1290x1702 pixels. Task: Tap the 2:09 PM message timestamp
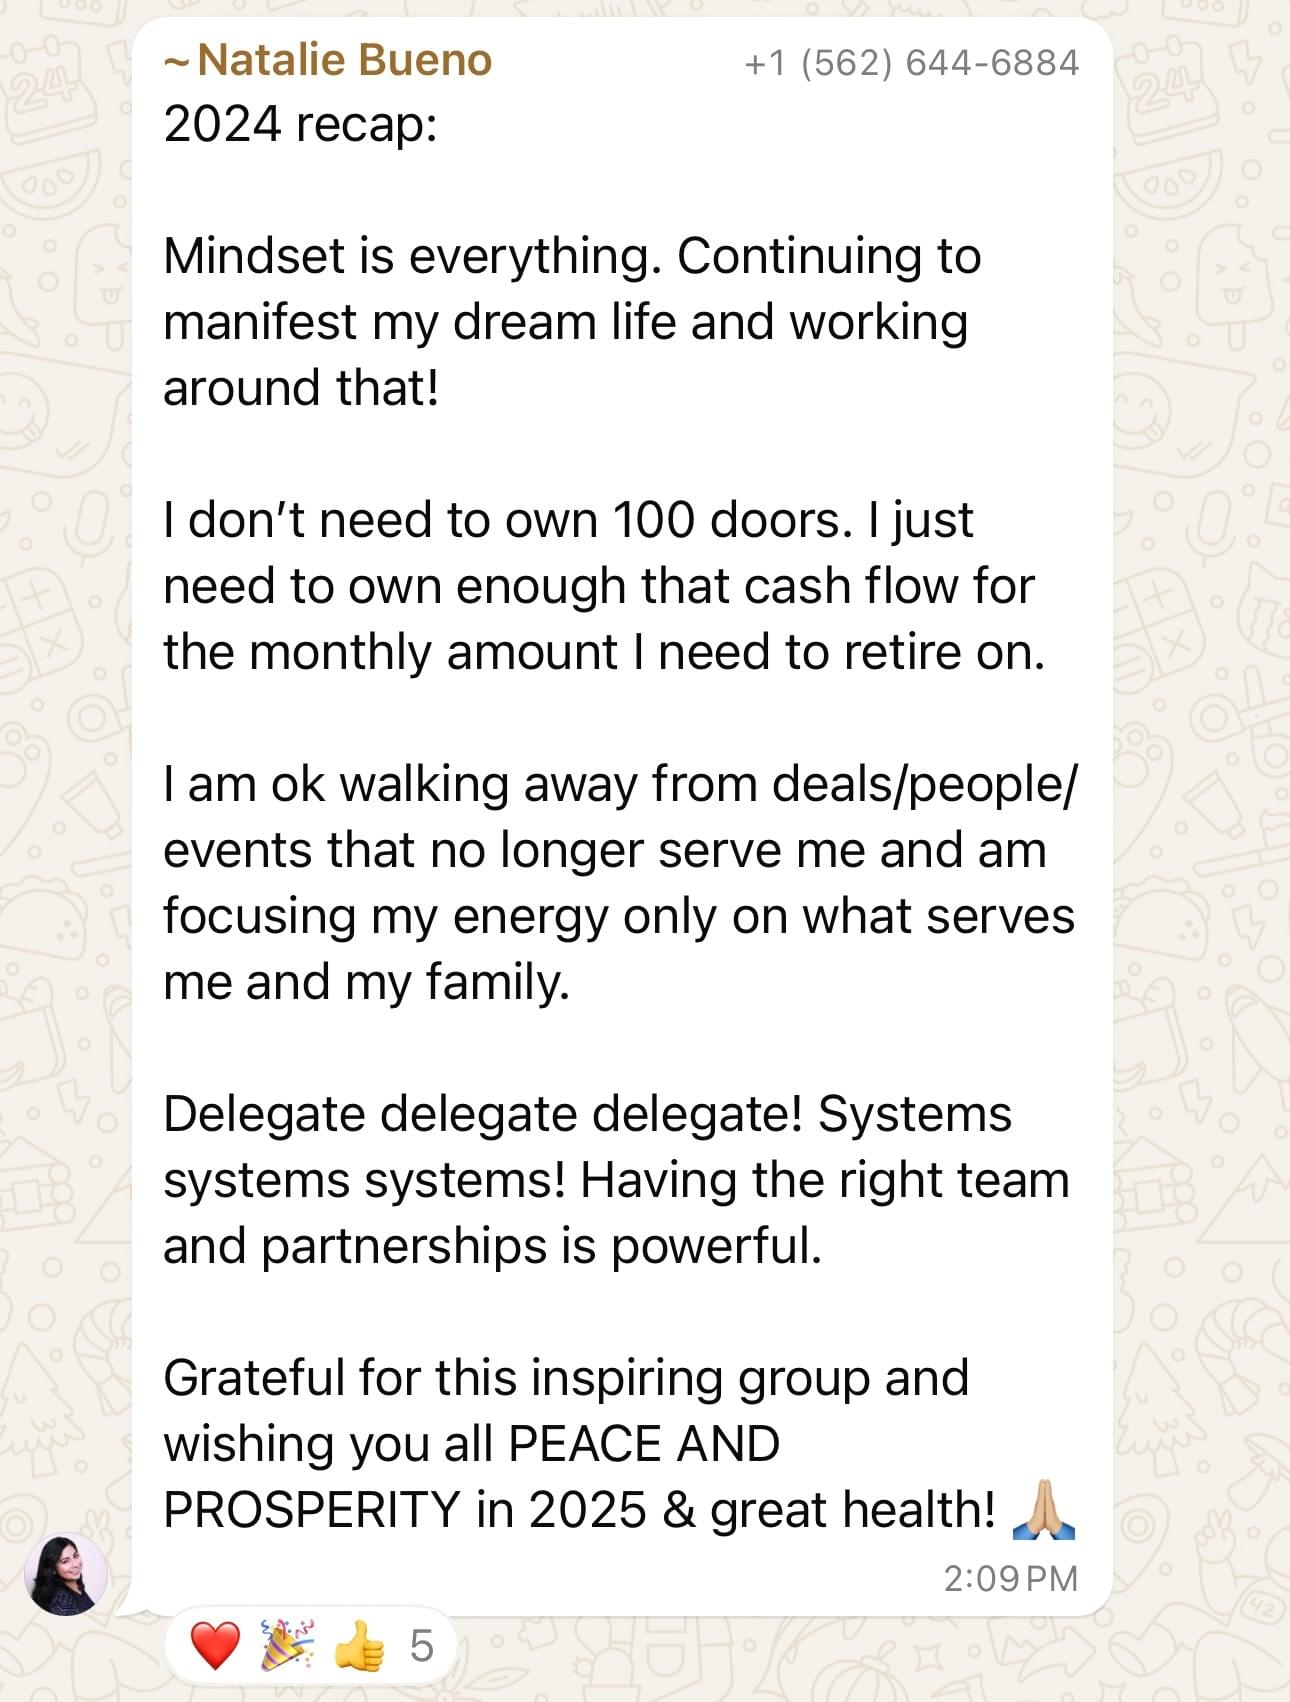(1011, 1578)
